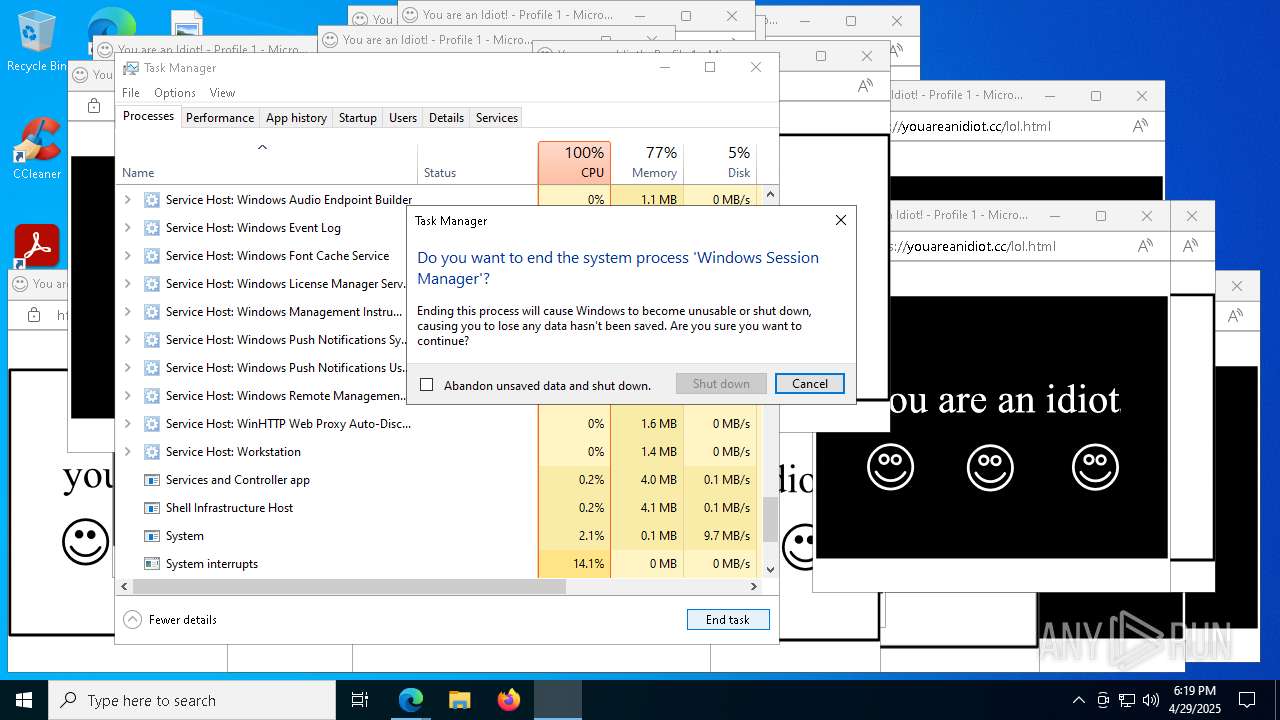Click process list scroll left arrow
This screenshot has width=1280, height=720.
point(124,587)
